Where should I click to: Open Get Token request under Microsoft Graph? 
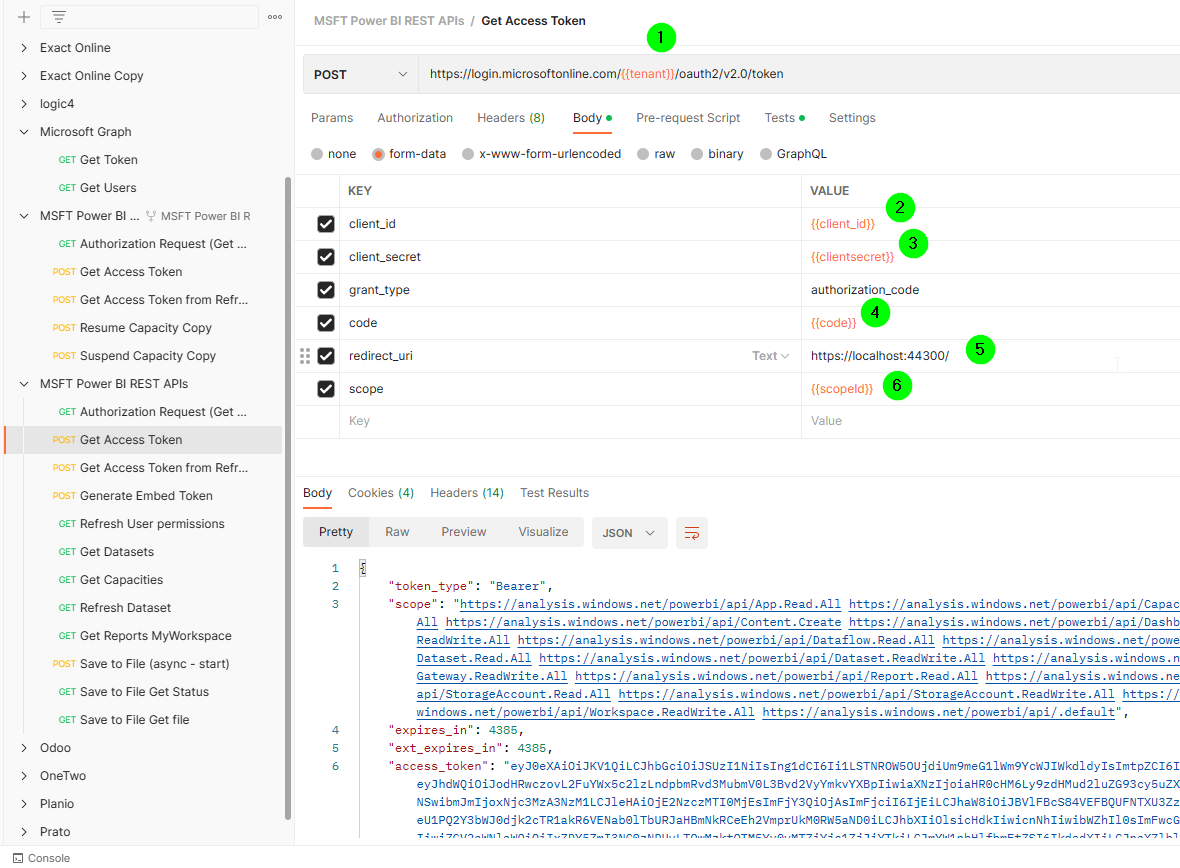108,160
